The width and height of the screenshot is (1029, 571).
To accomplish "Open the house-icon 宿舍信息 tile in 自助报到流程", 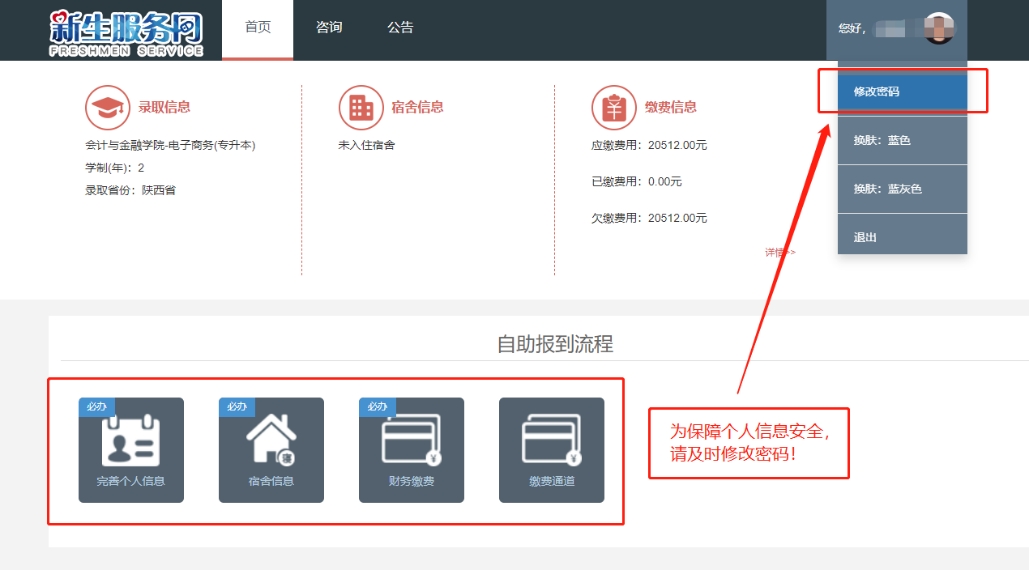I will [x=271, y=450].
